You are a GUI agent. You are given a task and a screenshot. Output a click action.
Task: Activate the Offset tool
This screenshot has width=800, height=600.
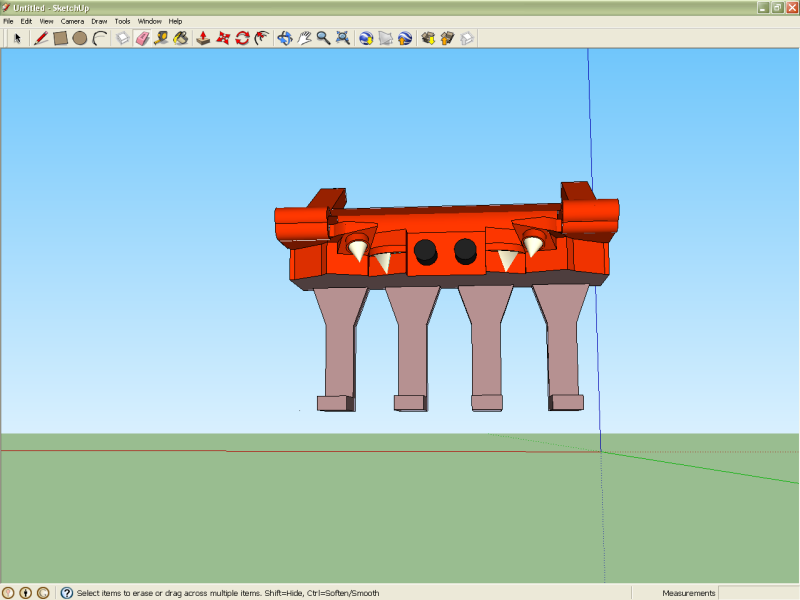[262, 38]
